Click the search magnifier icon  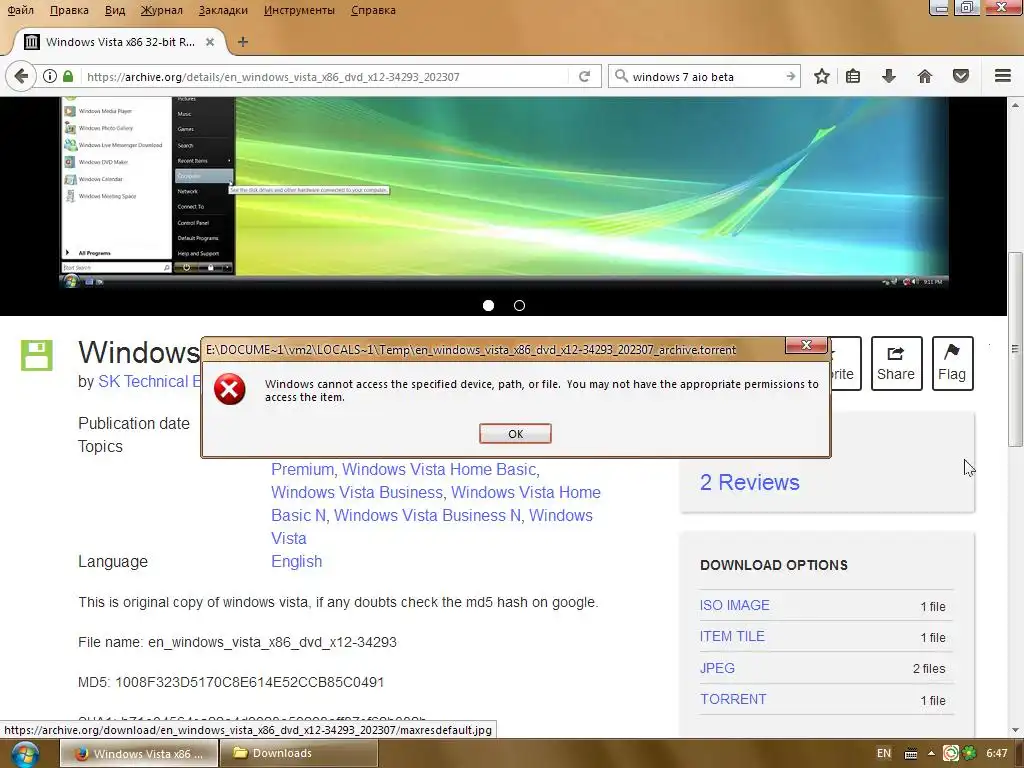(x=622, y=76)
